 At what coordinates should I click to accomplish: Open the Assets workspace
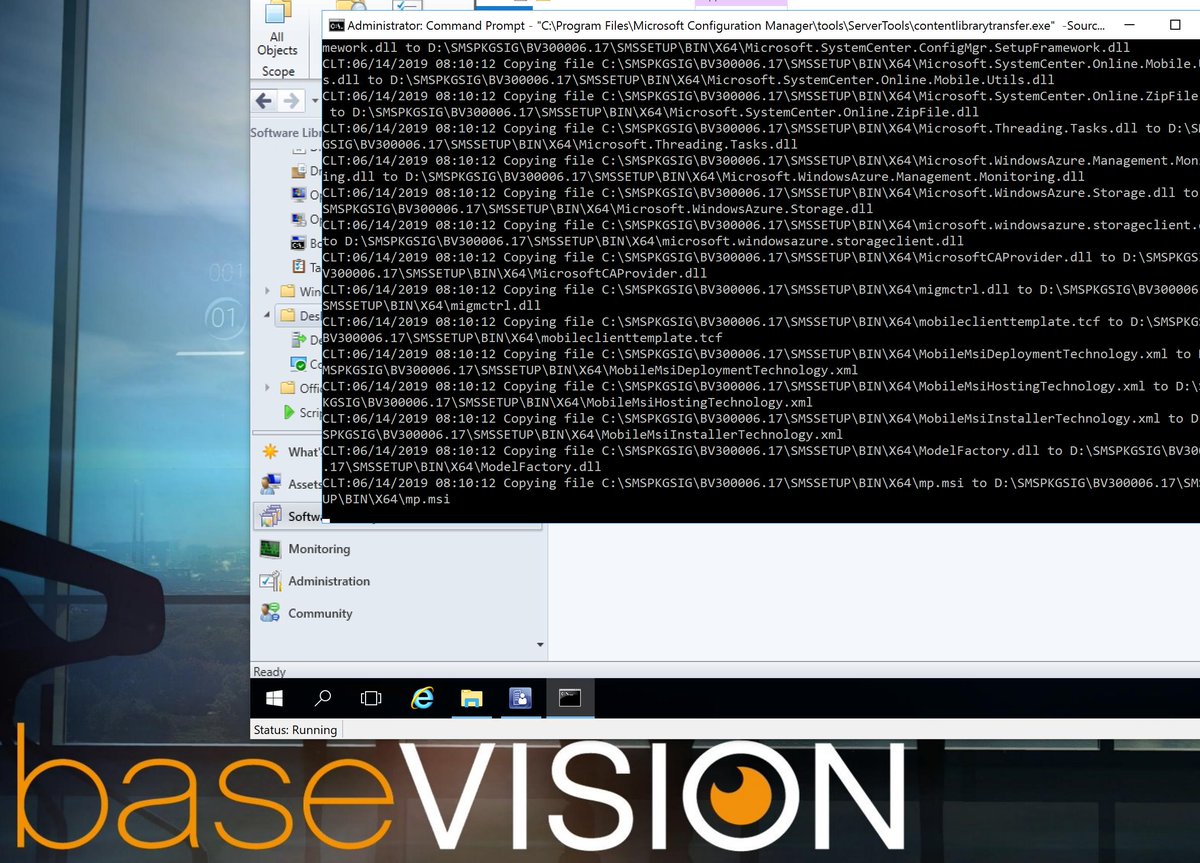[x=289, y=484]
